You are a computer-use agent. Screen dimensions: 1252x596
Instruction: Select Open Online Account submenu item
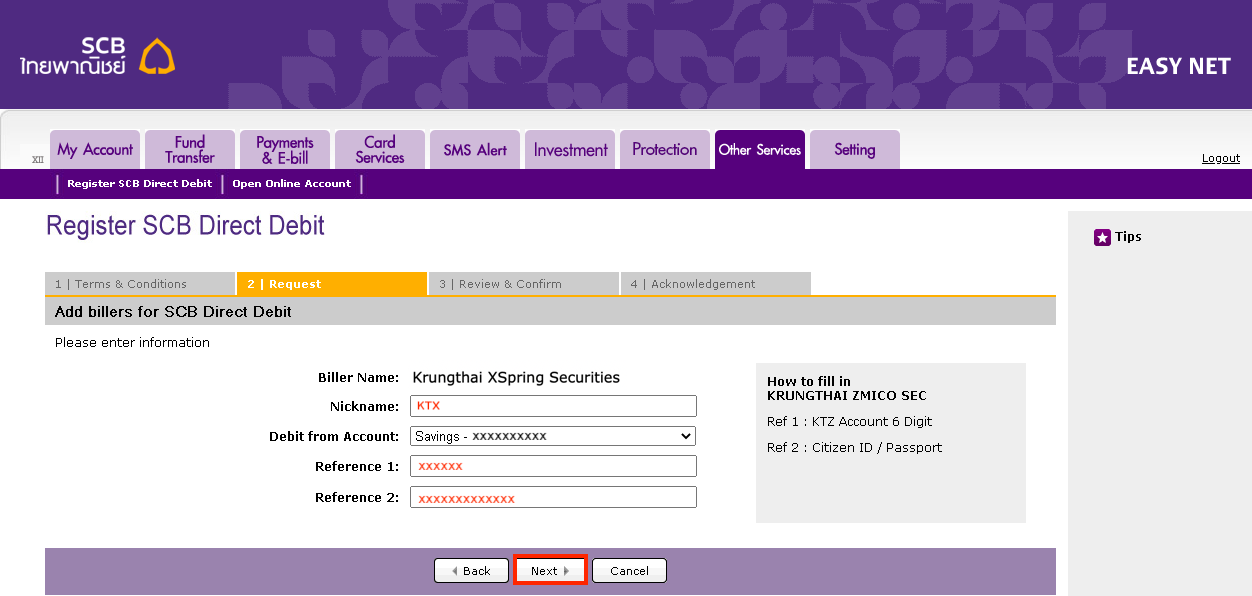pyautogui.click(x=292, y=184)
